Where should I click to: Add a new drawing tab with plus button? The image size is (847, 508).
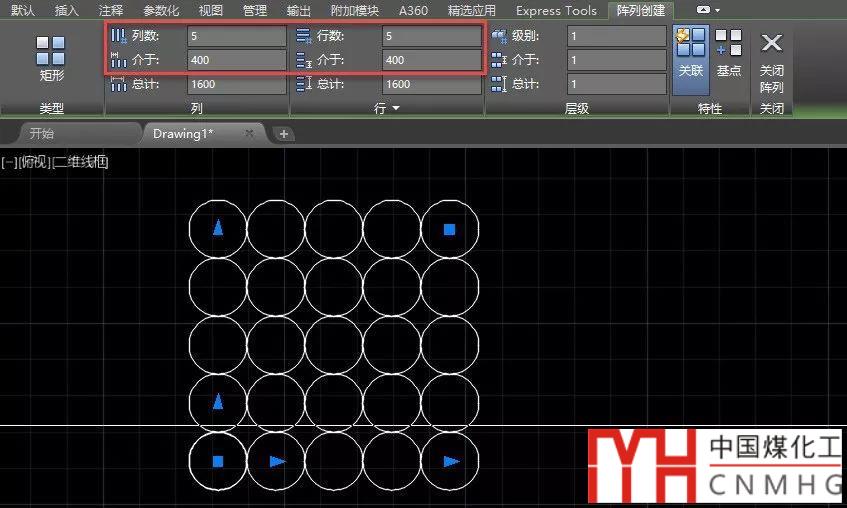[284, 133]
